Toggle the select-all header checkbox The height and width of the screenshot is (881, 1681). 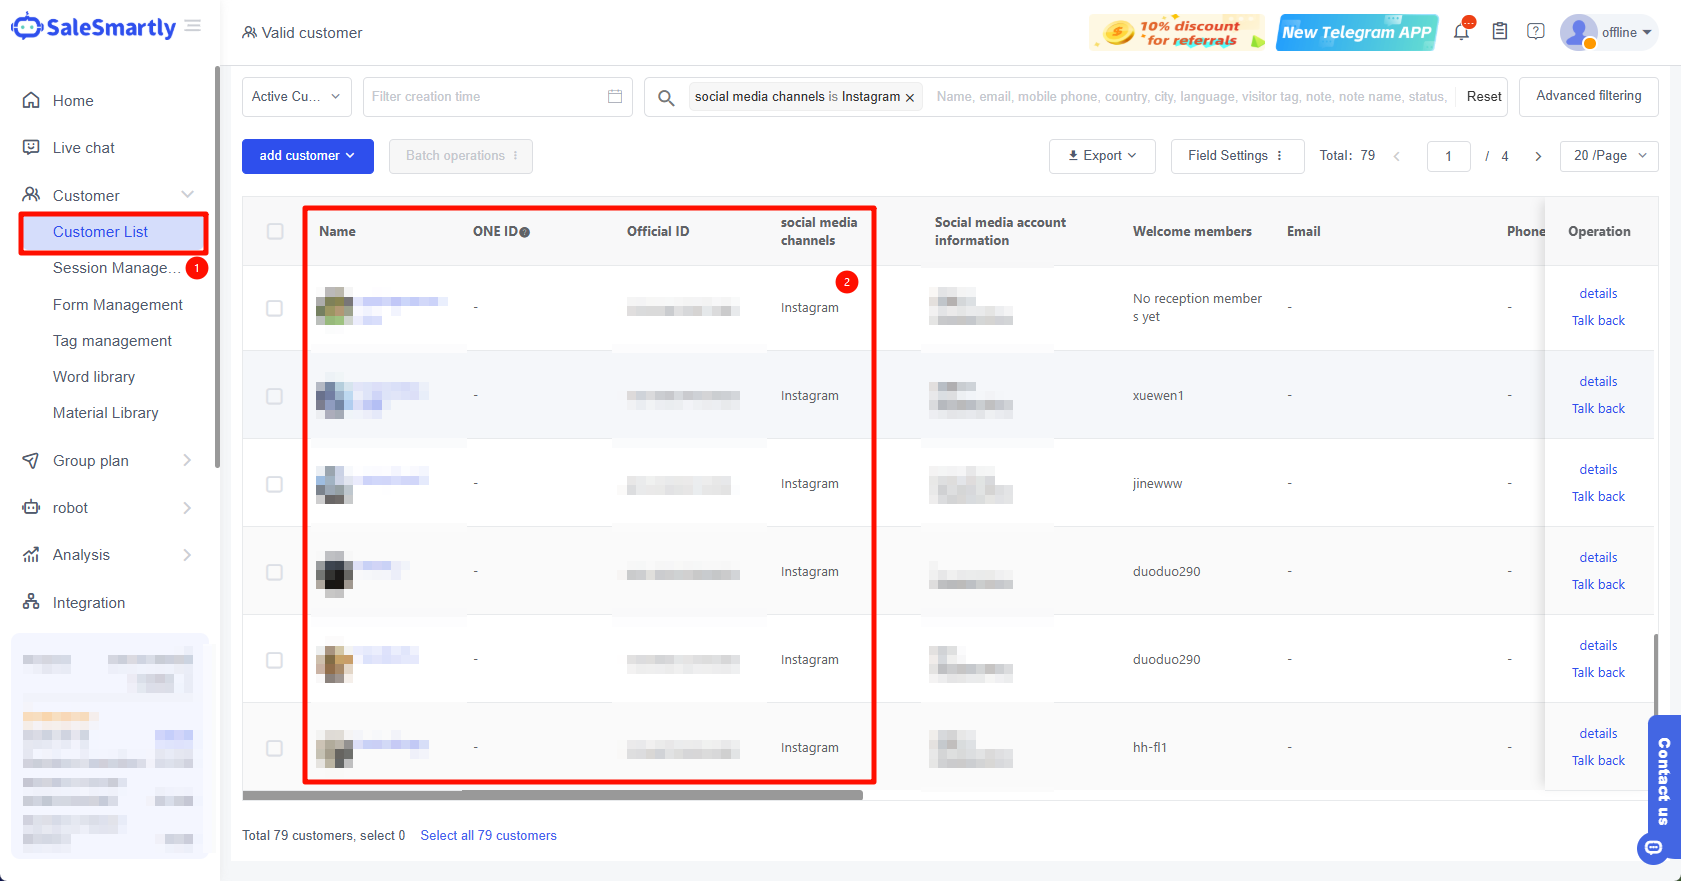pyautogui.click(x=275, y=231)
